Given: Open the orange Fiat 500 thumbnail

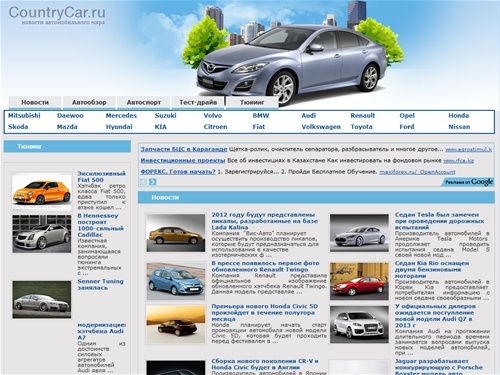Looking at the screenshot, I should [x=42, y=191].
